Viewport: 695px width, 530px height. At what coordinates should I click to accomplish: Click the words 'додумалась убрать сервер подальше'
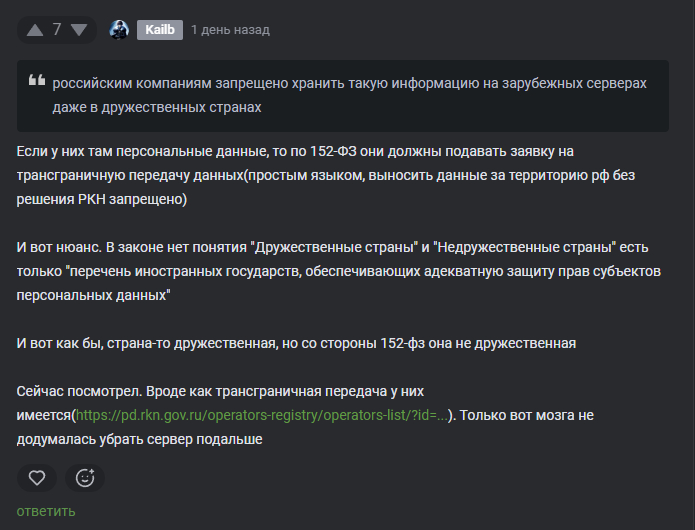(x=139, y=440)
